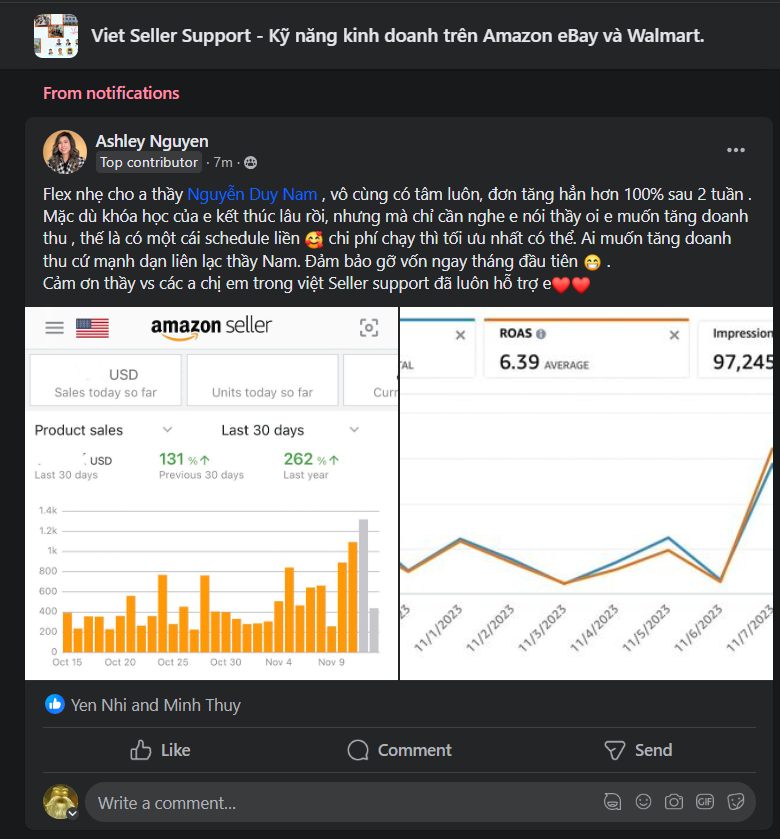The width and height of the screenshot is (780, 839).
Task: Click the Comment button
Action: (x=399, y=750)
